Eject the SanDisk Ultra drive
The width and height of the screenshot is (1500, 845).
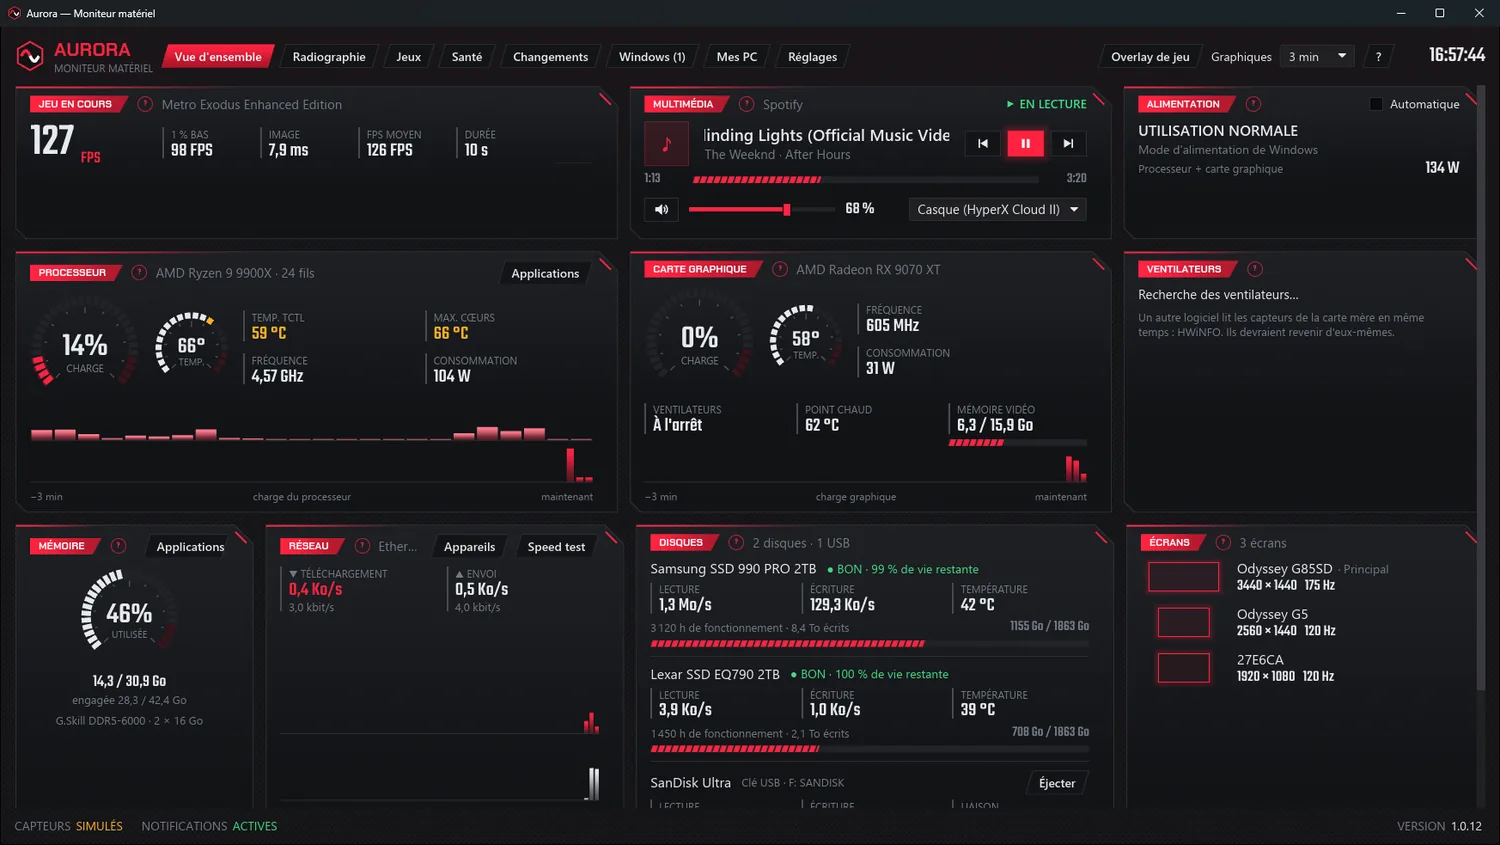[1057, 783]
